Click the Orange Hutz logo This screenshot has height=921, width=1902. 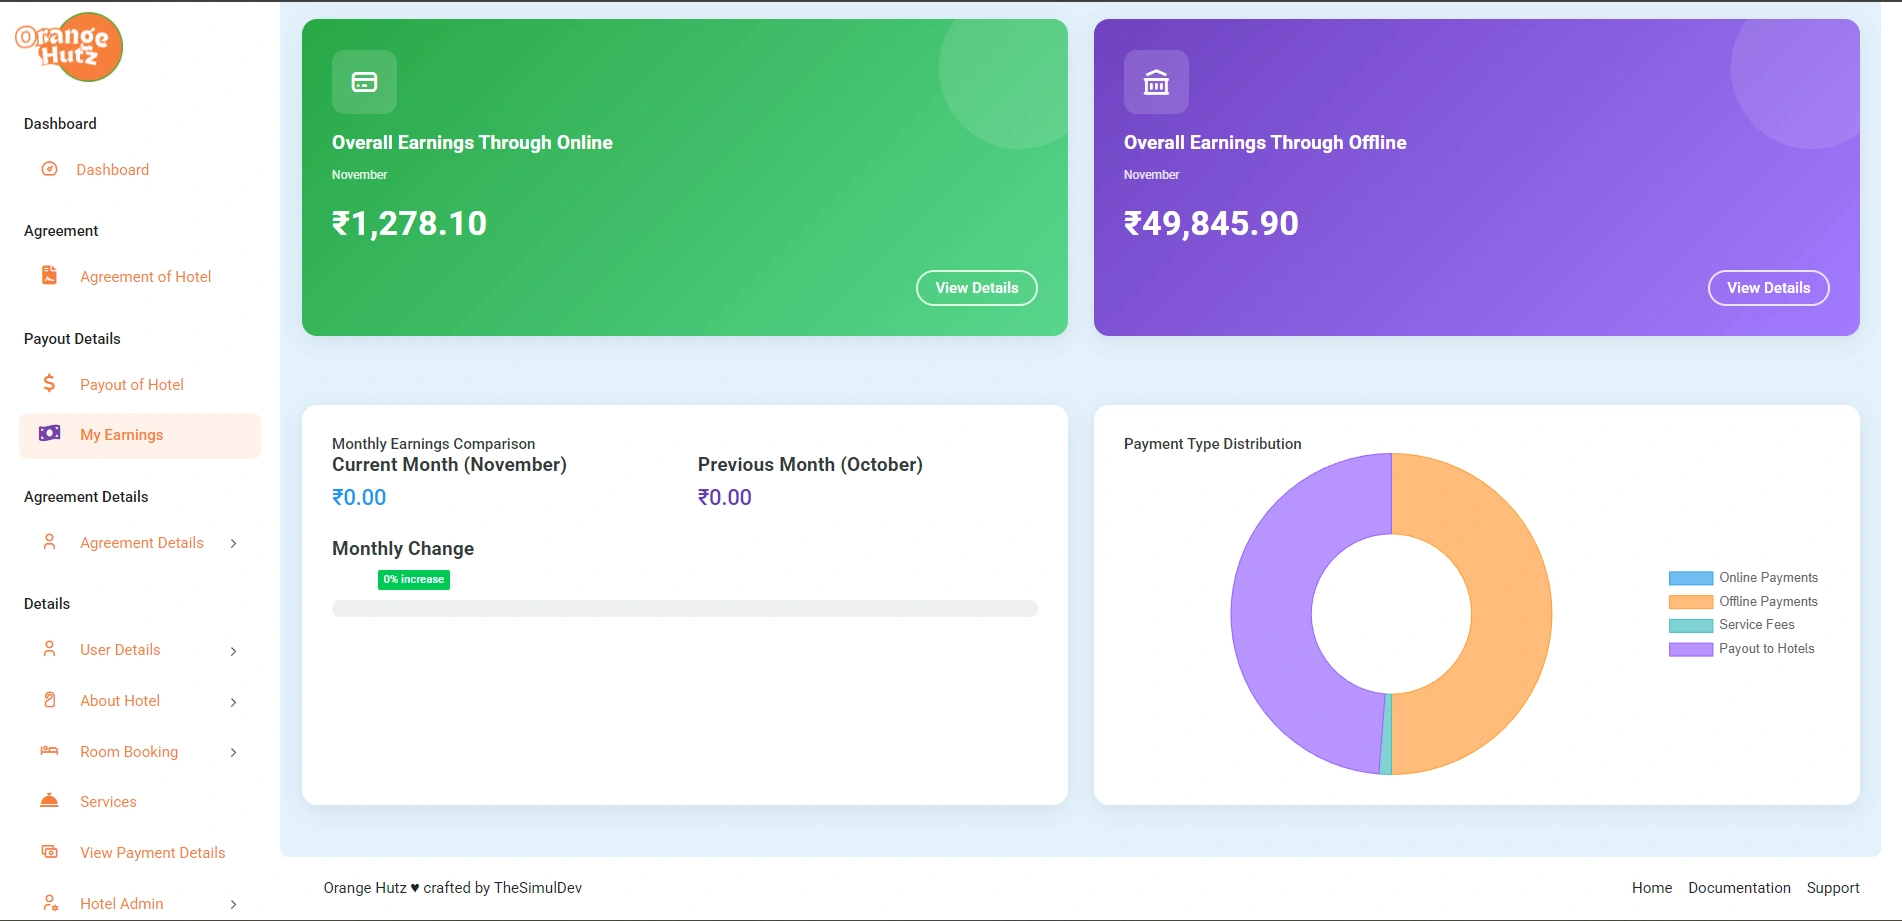(x=69, y=47)
